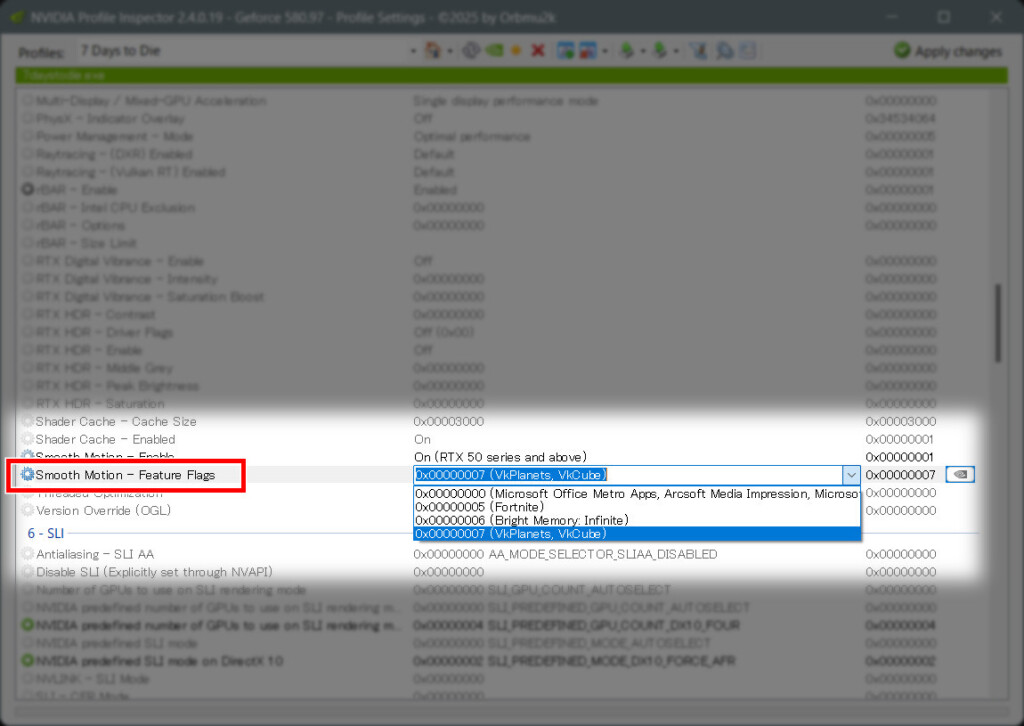The image size is (1024, 726).
Task: Click the Feature Flags combo box arrow
Action: click(x=850, y=475)
